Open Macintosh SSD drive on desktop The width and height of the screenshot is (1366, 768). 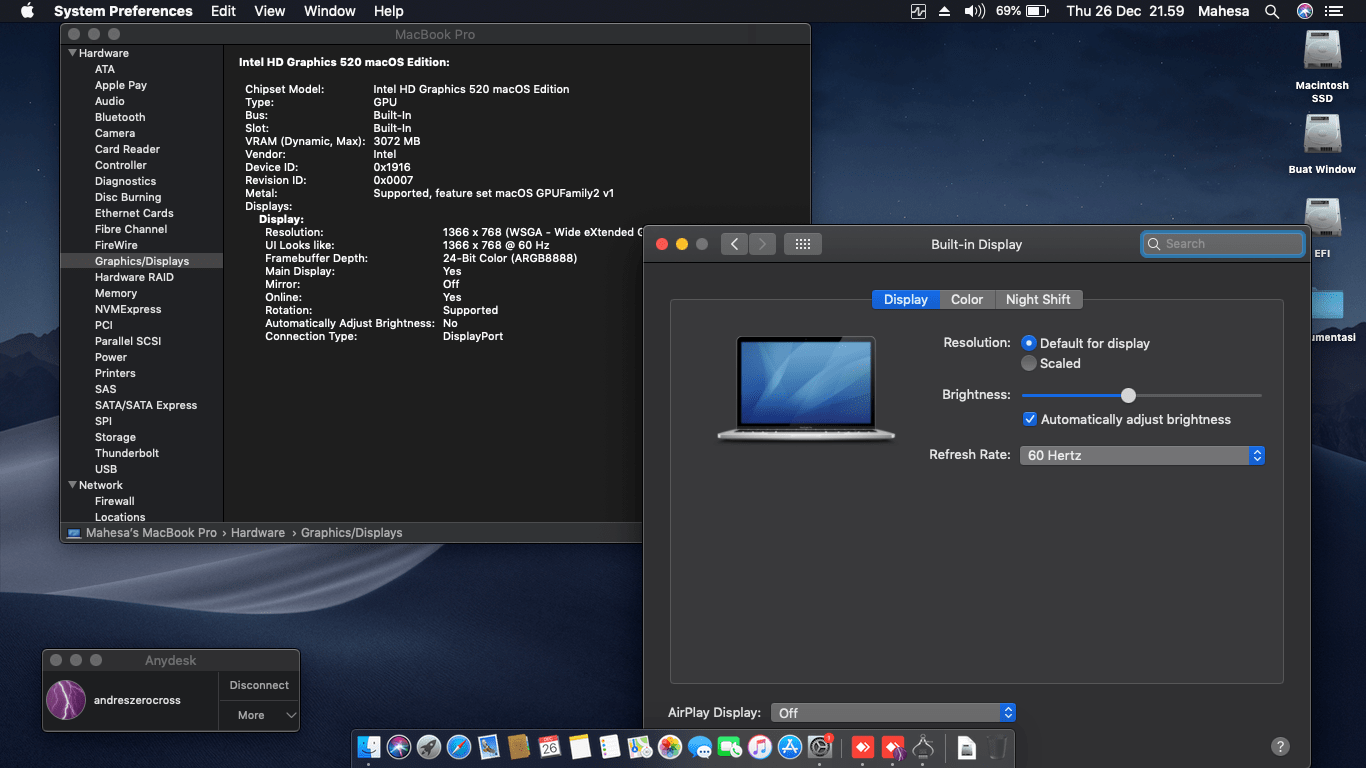(1322, 66)
